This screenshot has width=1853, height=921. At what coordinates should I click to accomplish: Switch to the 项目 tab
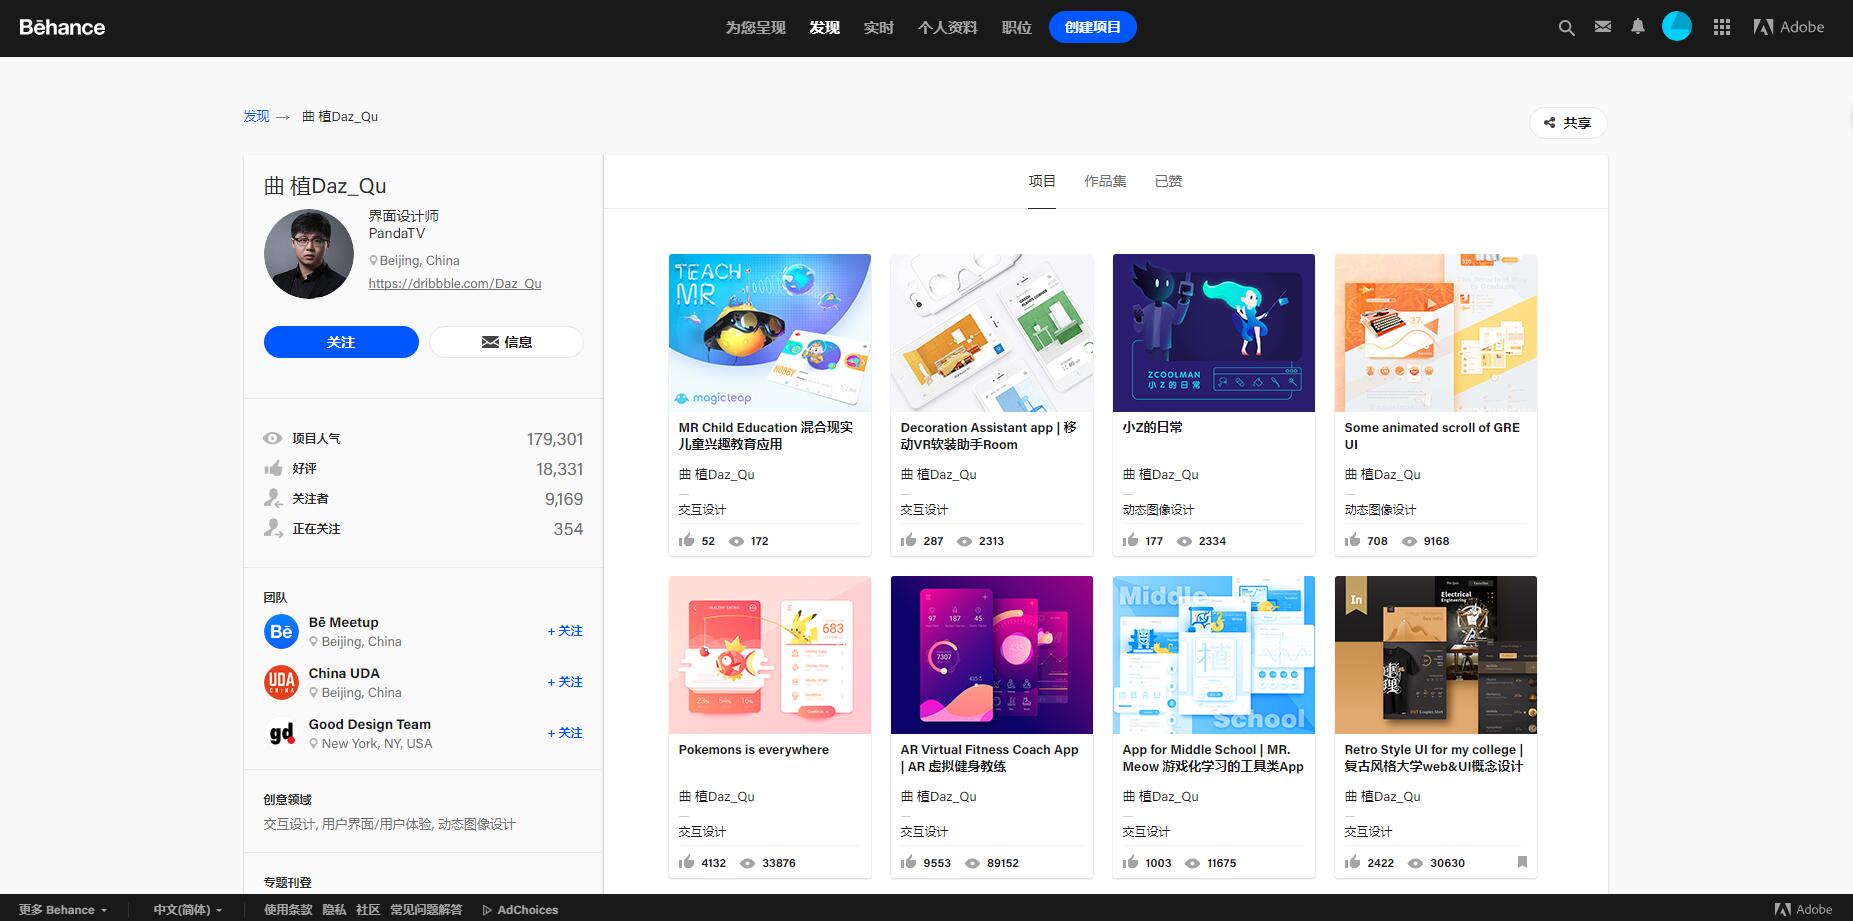(1042, 181)
